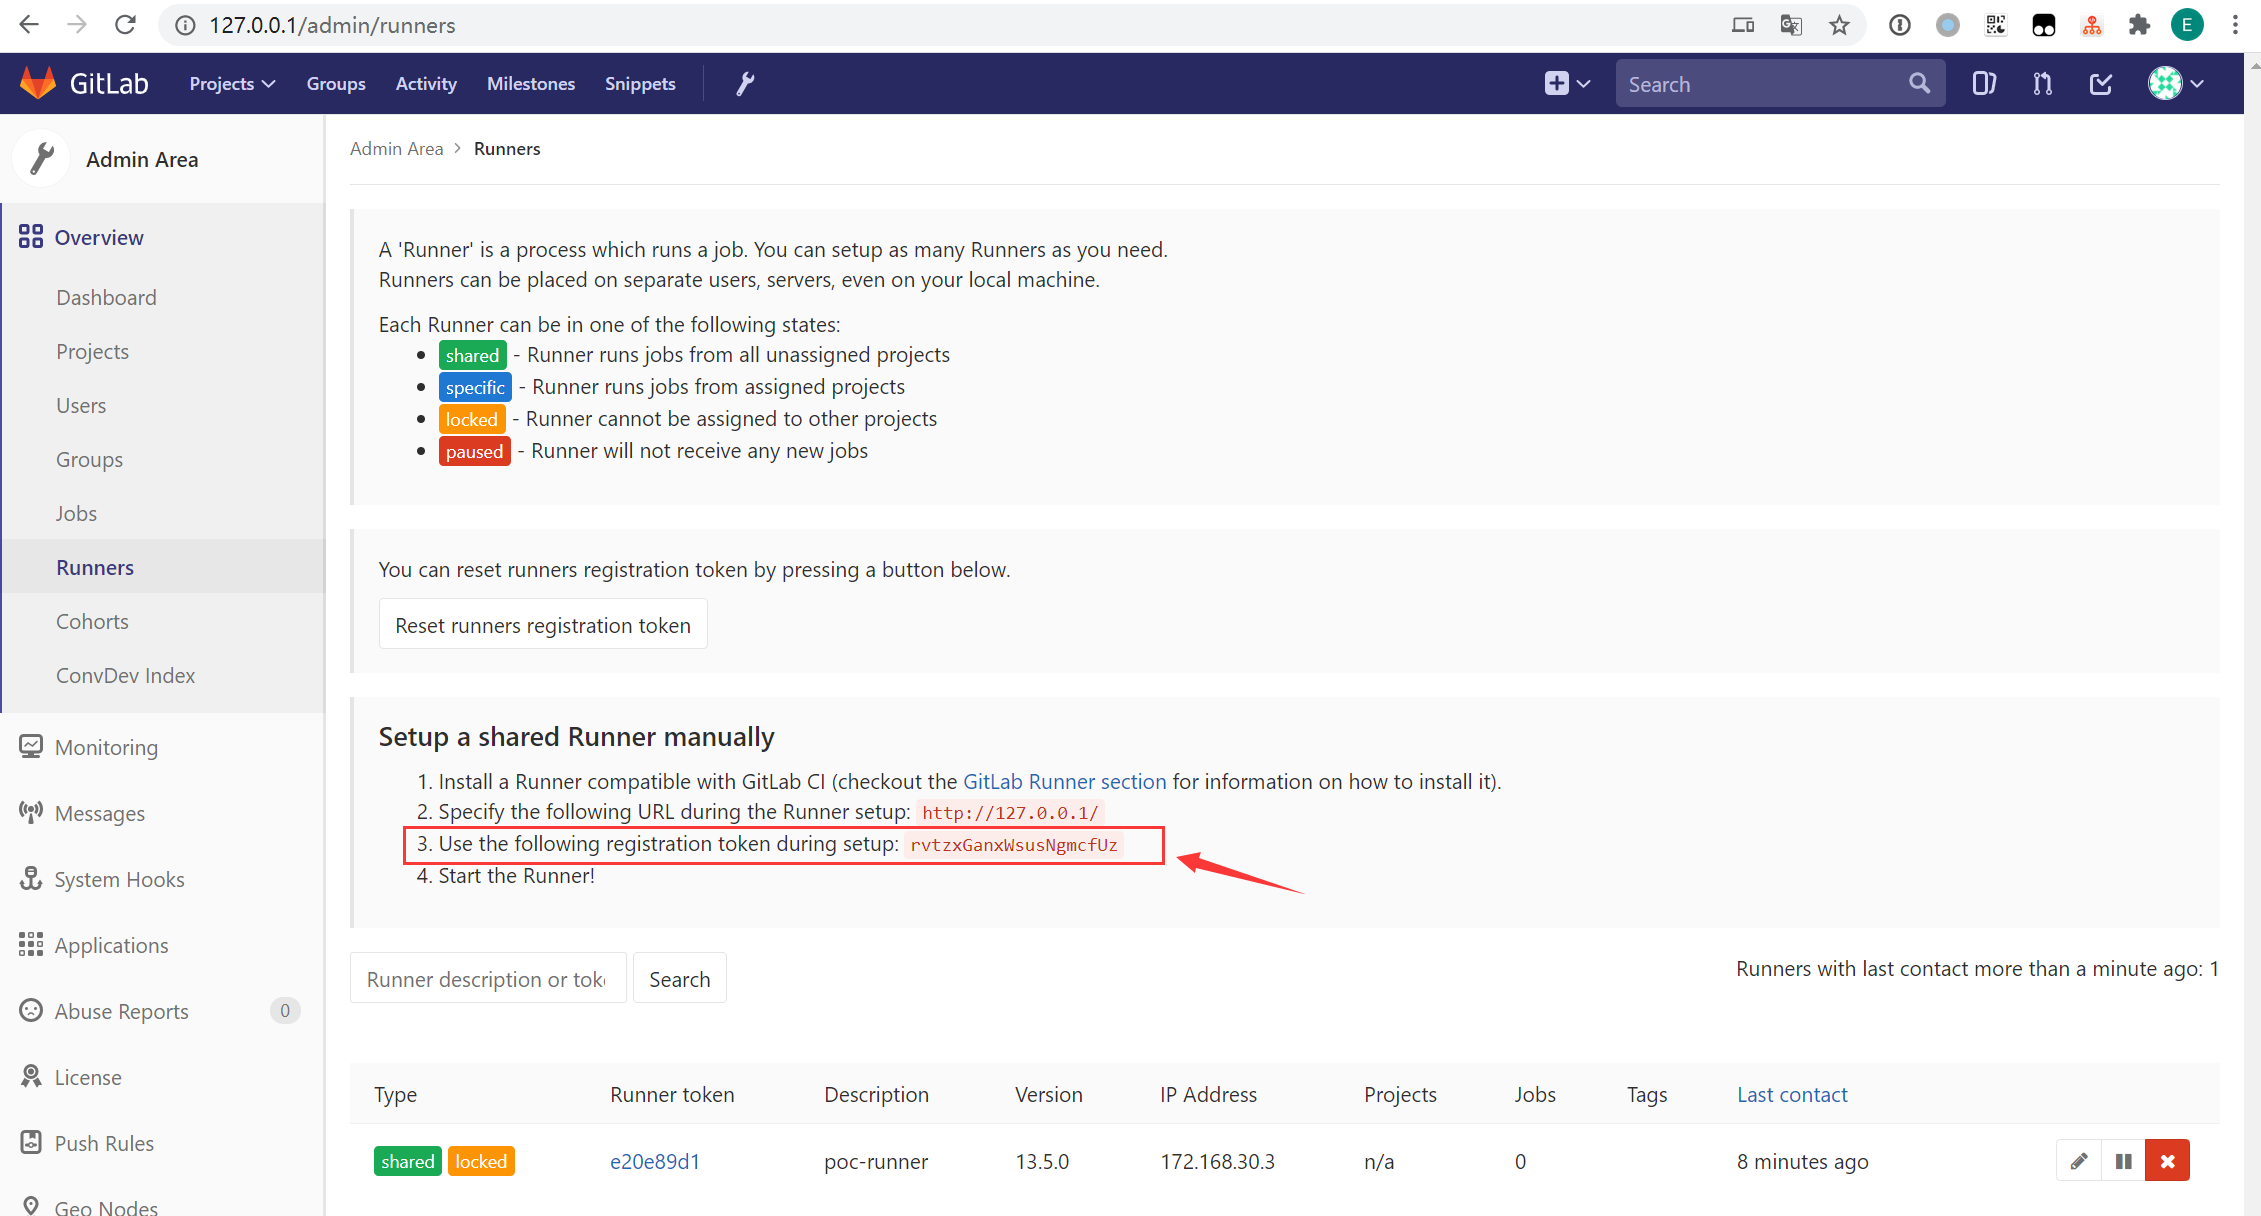This screenshot has height=1216, width=2261.
Task: Focus the runner description or token field
Action: (x=488, y=978)
